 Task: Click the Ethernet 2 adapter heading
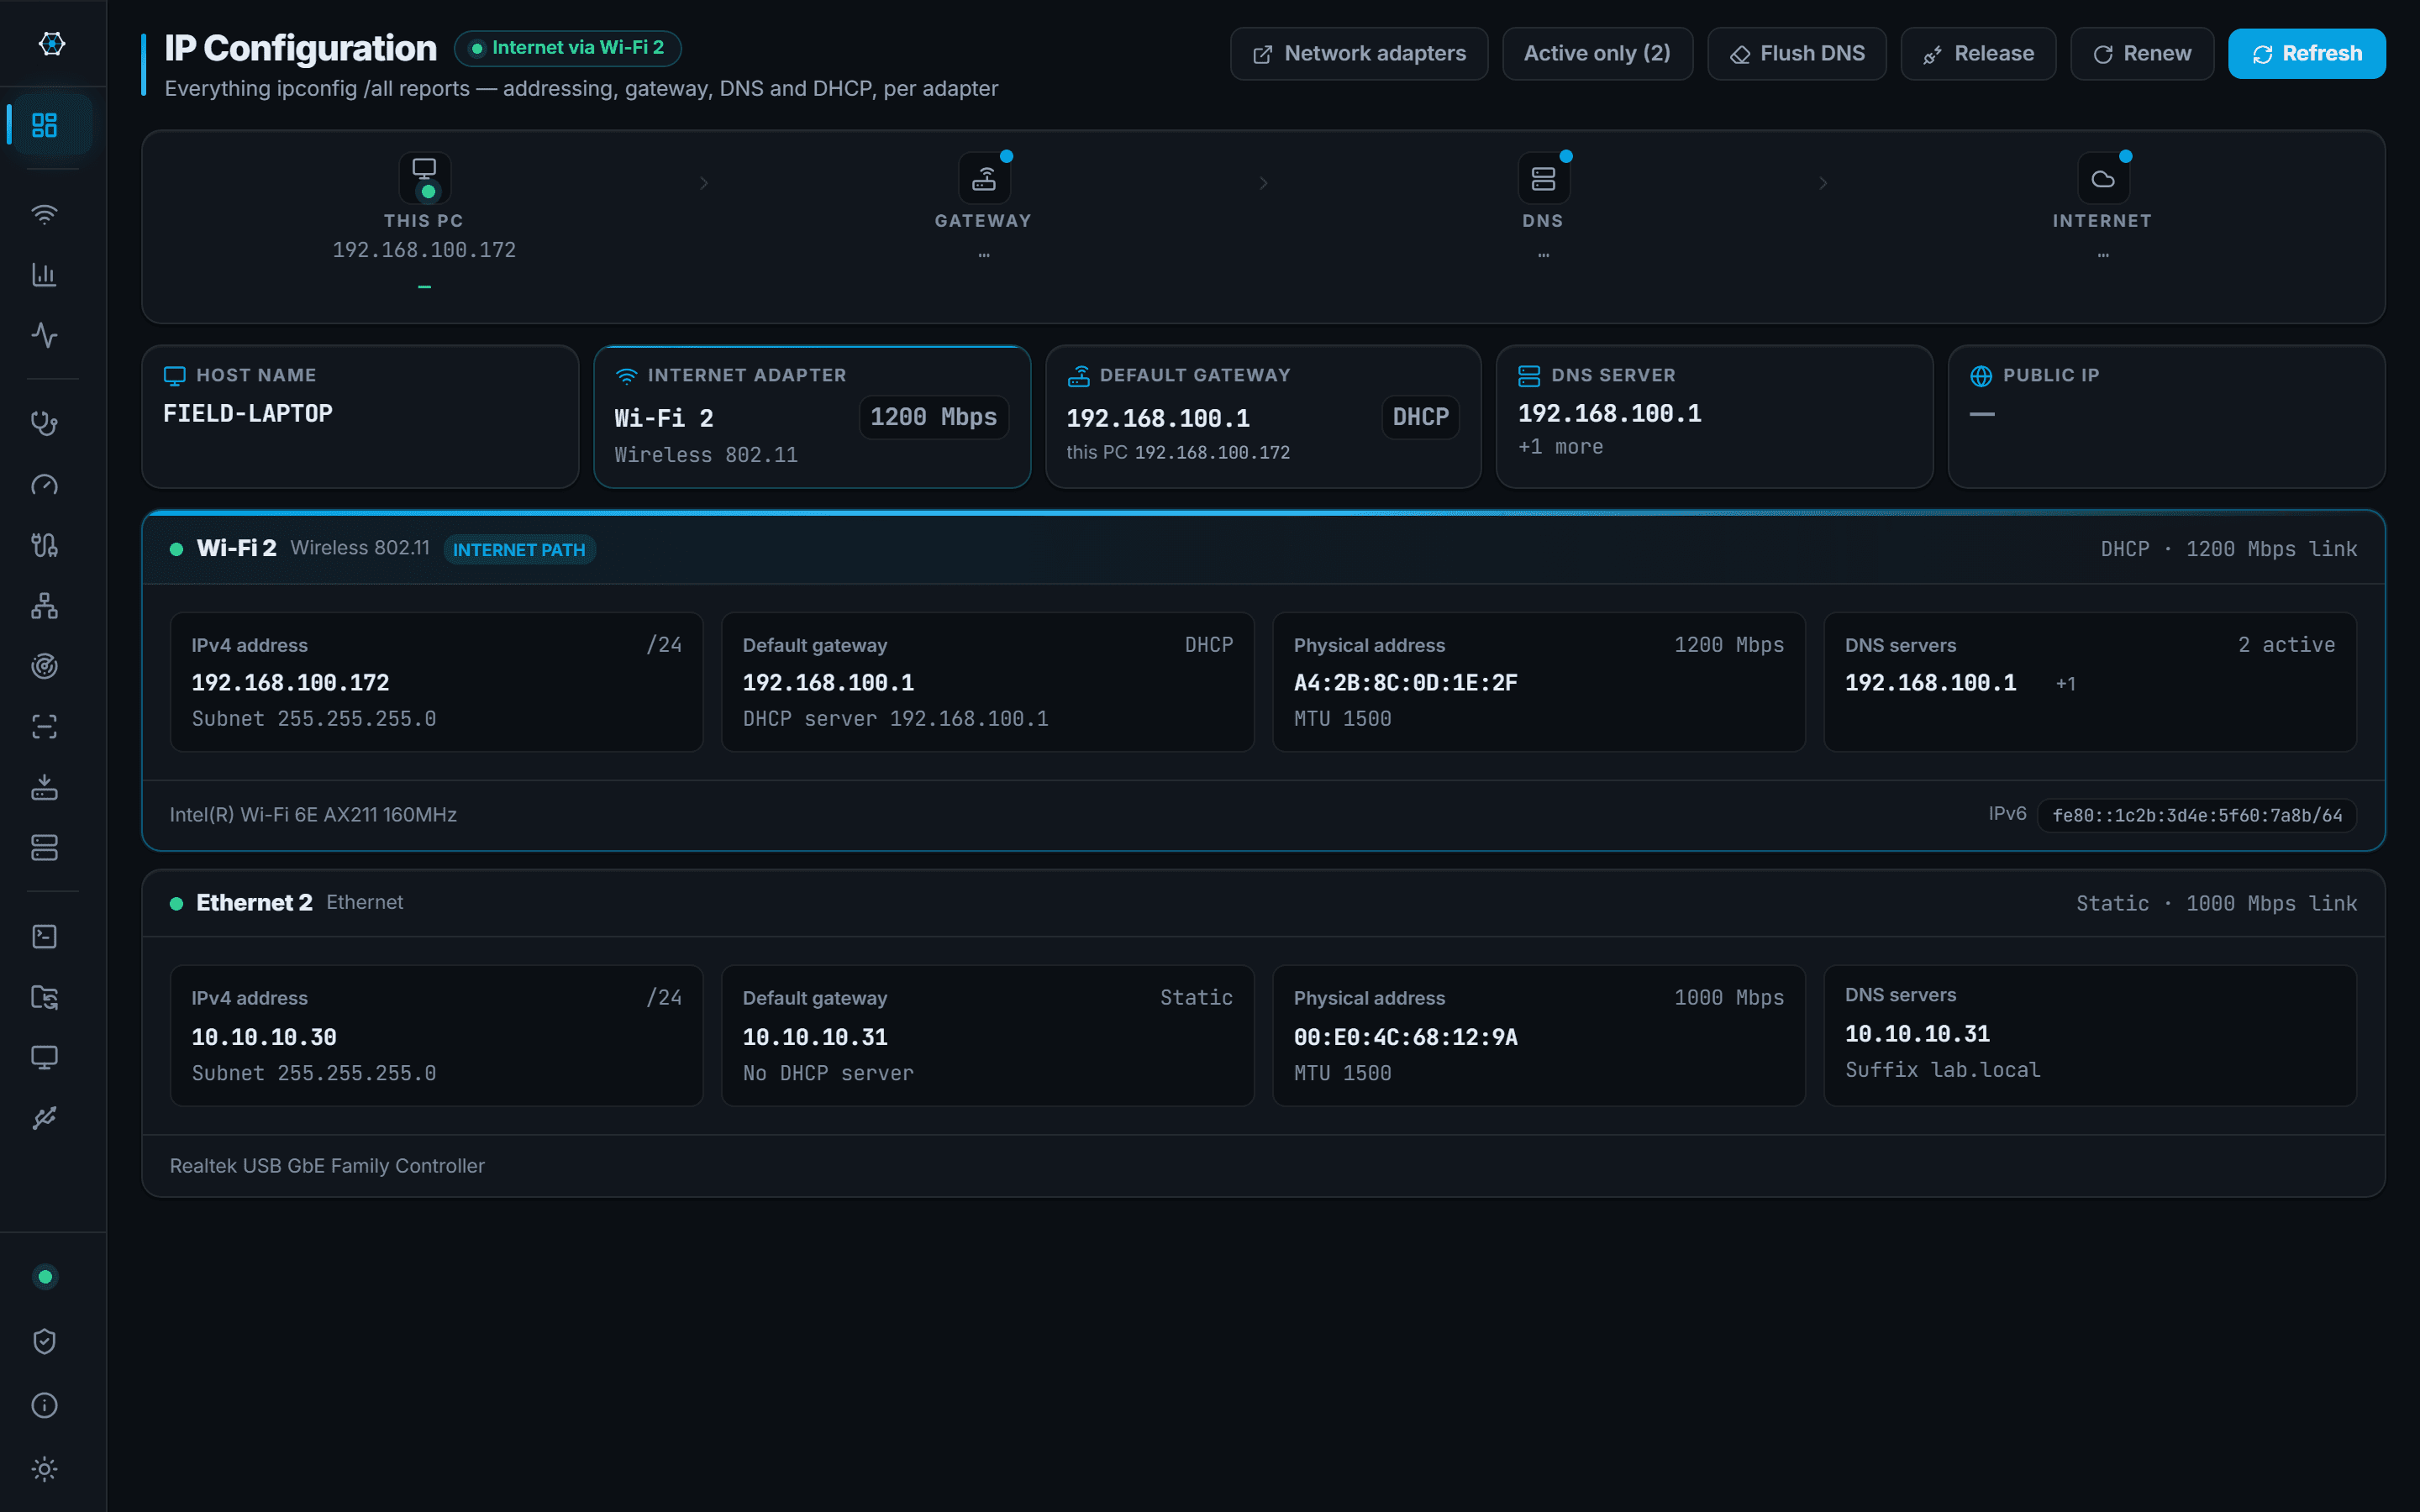(x=254, y=902)
